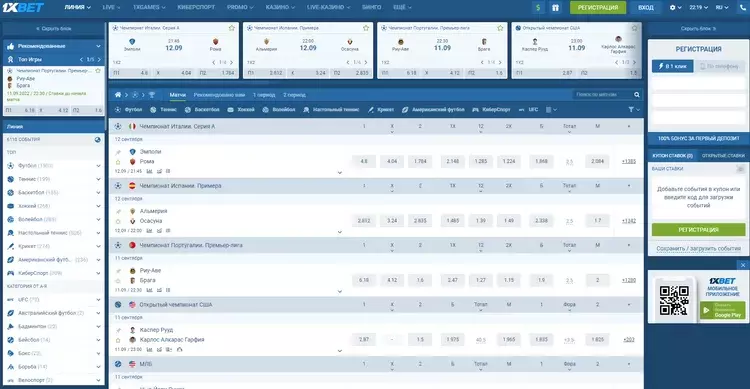
Task: Star the Риу-Аве vs Брага match row
Action: point(118,280)
